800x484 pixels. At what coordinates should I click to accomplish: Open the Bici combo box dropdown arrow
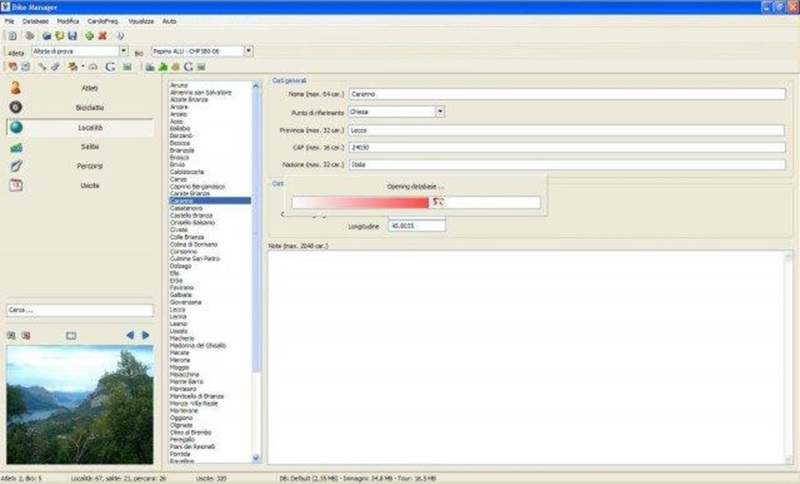tap(248, 51)
